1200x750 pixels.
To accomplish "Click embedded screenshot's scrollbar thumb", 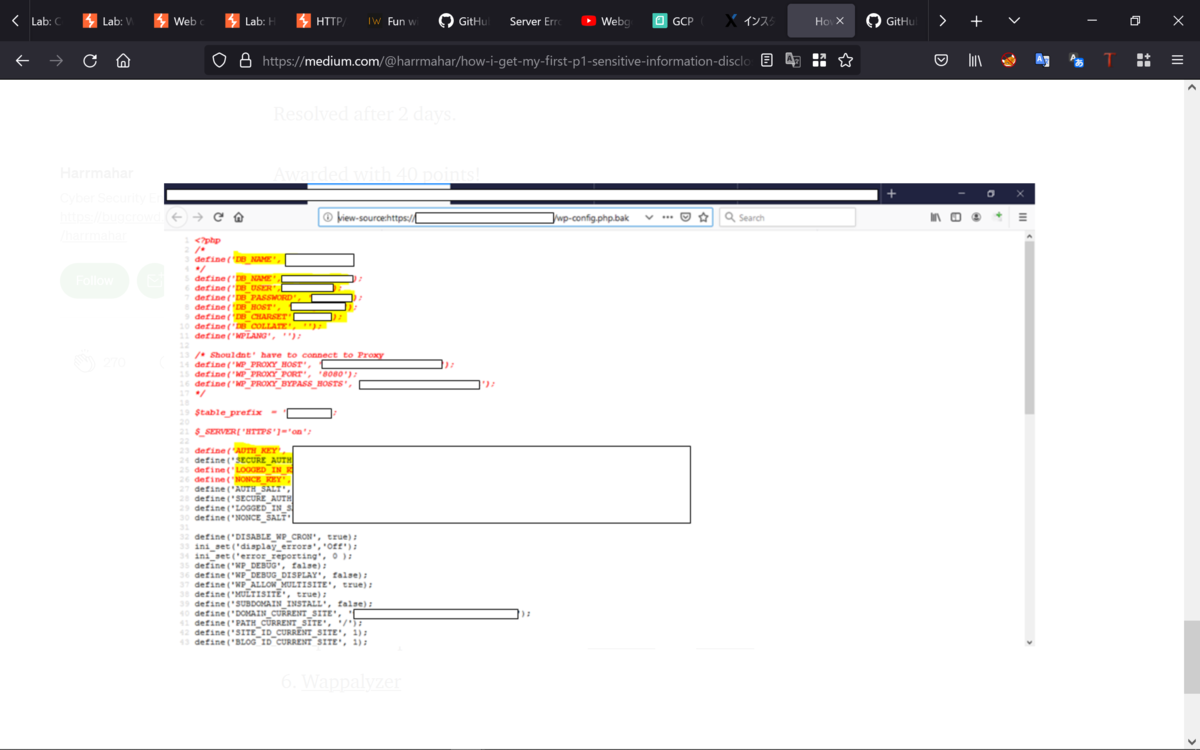I will tap(1030, 328).
